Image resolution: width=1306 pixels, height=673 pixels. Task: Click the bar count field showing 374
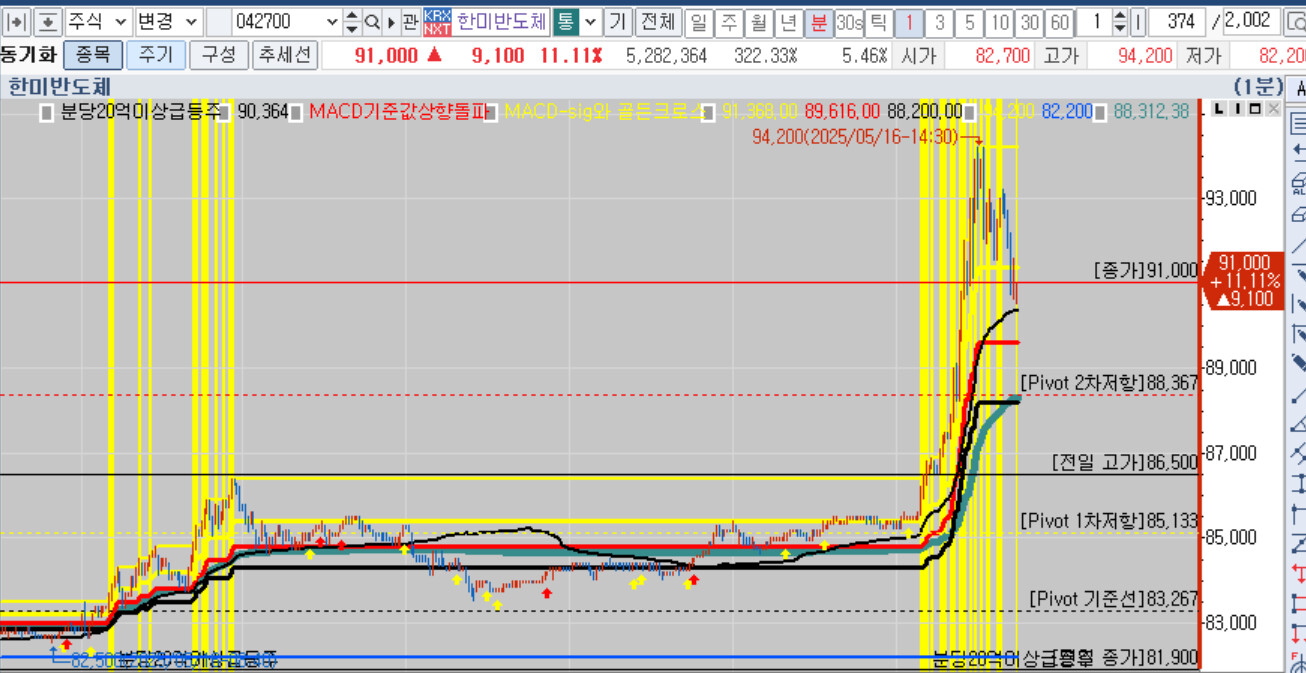1178,21
